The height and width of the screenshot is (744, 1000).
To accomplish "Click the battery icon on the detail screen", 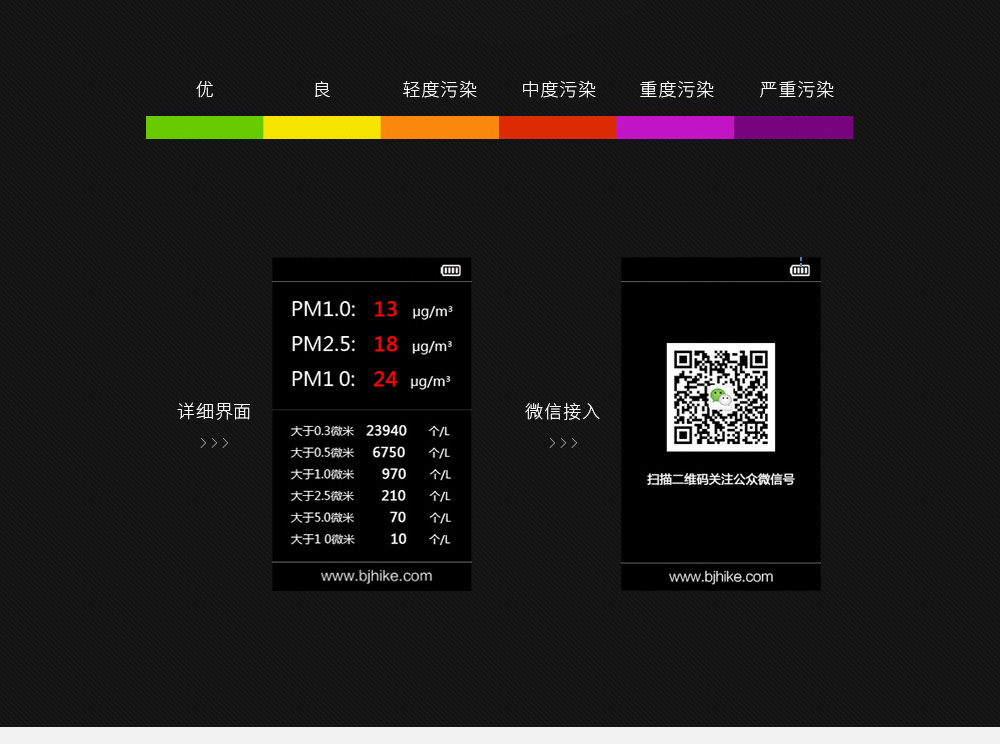I will [451, 270].
